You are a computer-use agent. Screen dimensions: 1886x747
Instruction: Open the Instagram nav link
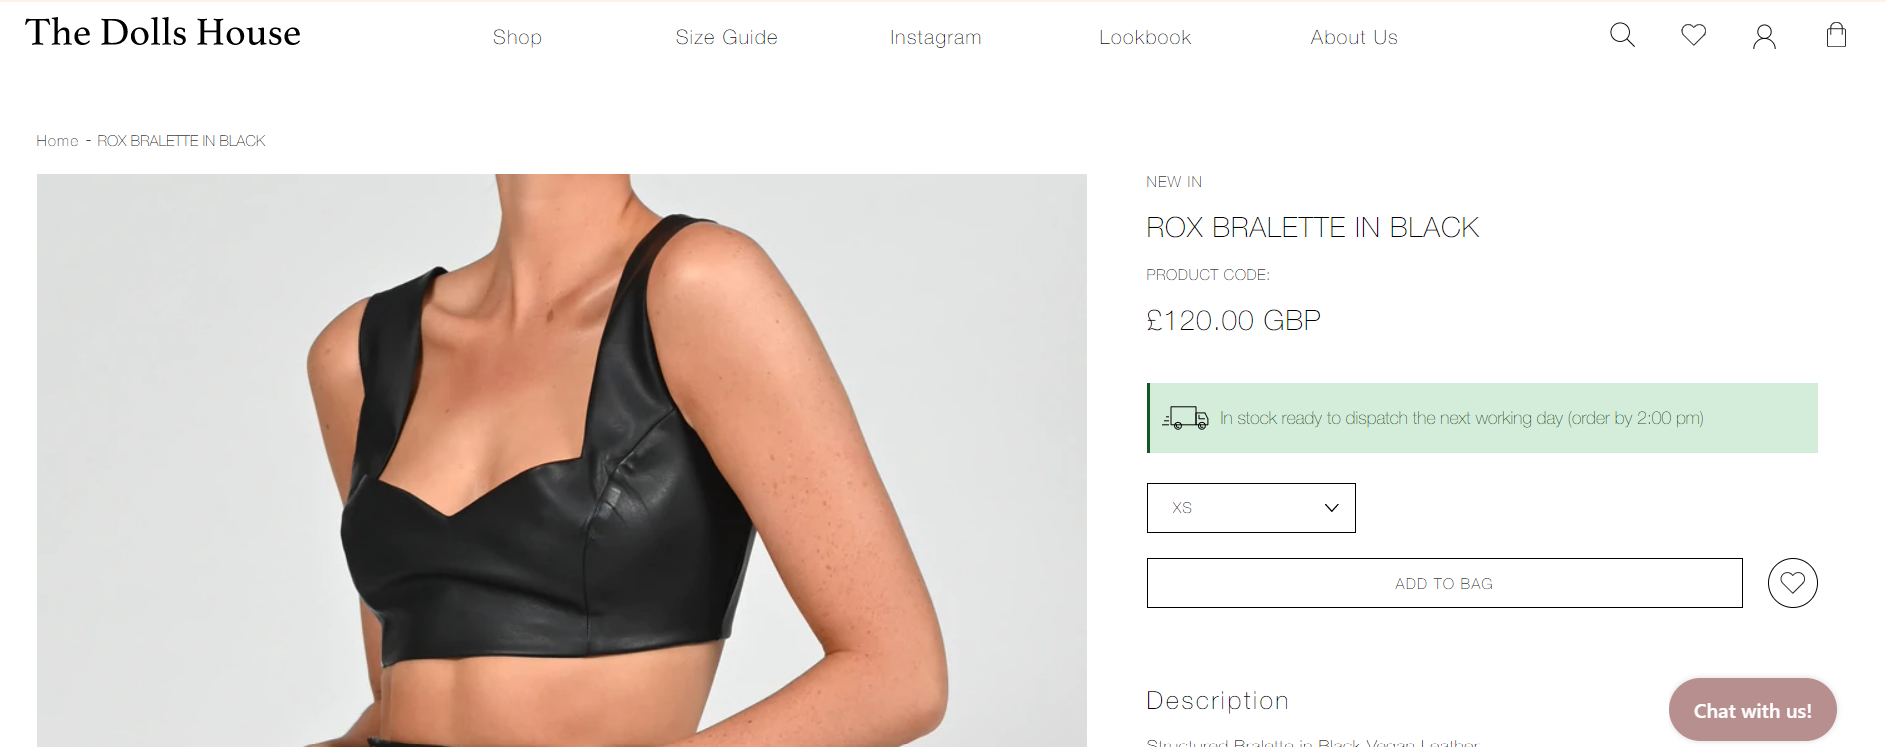click(x=936, y=37)
